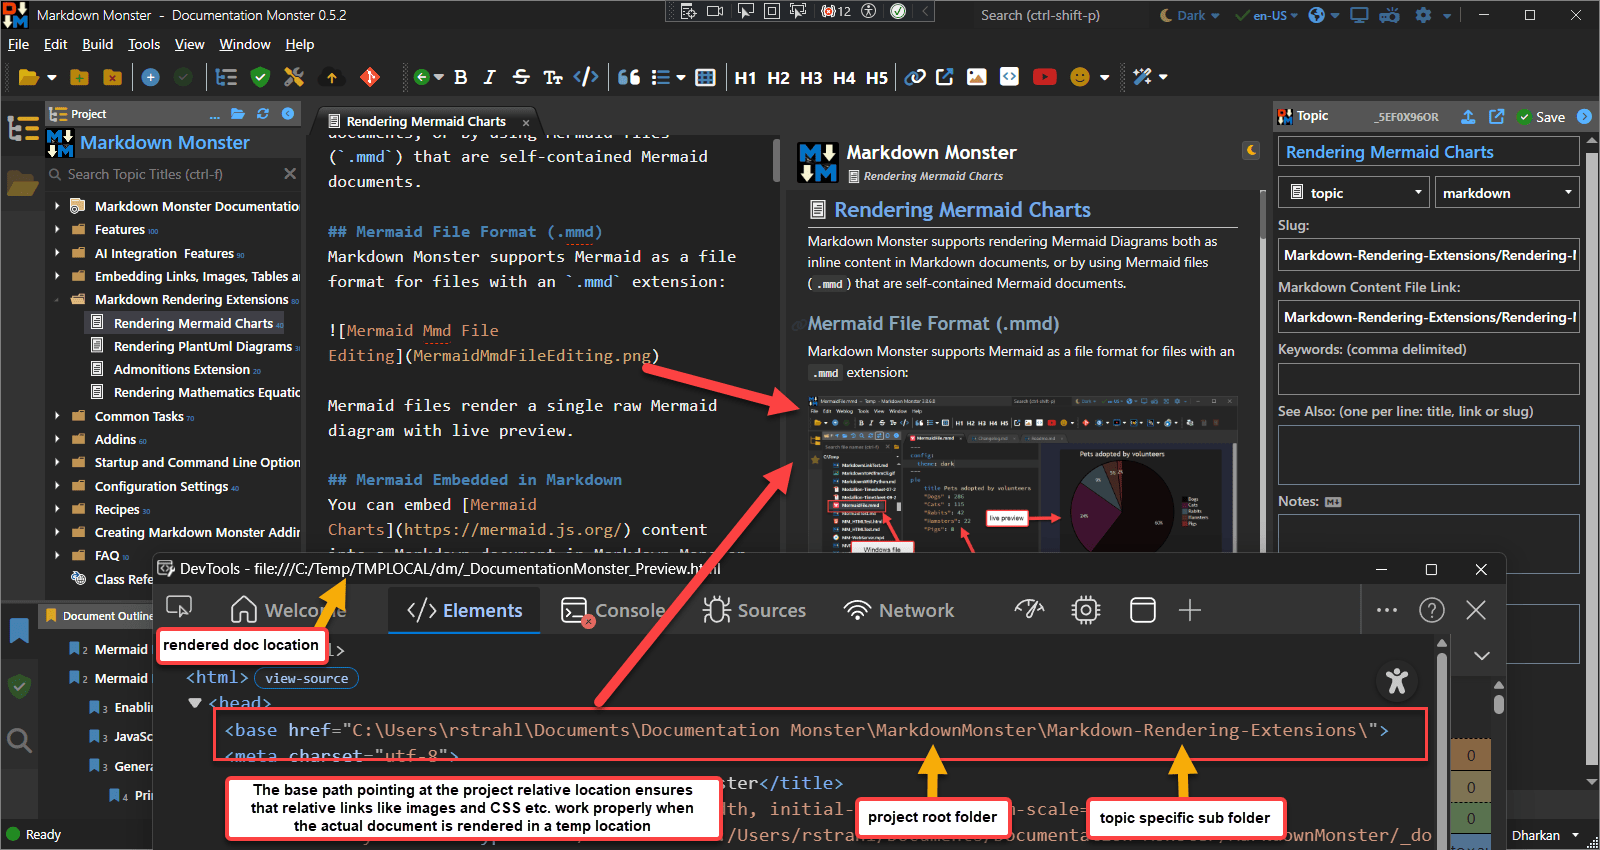
Task: Collapse the head element in DevTools
Action: pos(195,703)
